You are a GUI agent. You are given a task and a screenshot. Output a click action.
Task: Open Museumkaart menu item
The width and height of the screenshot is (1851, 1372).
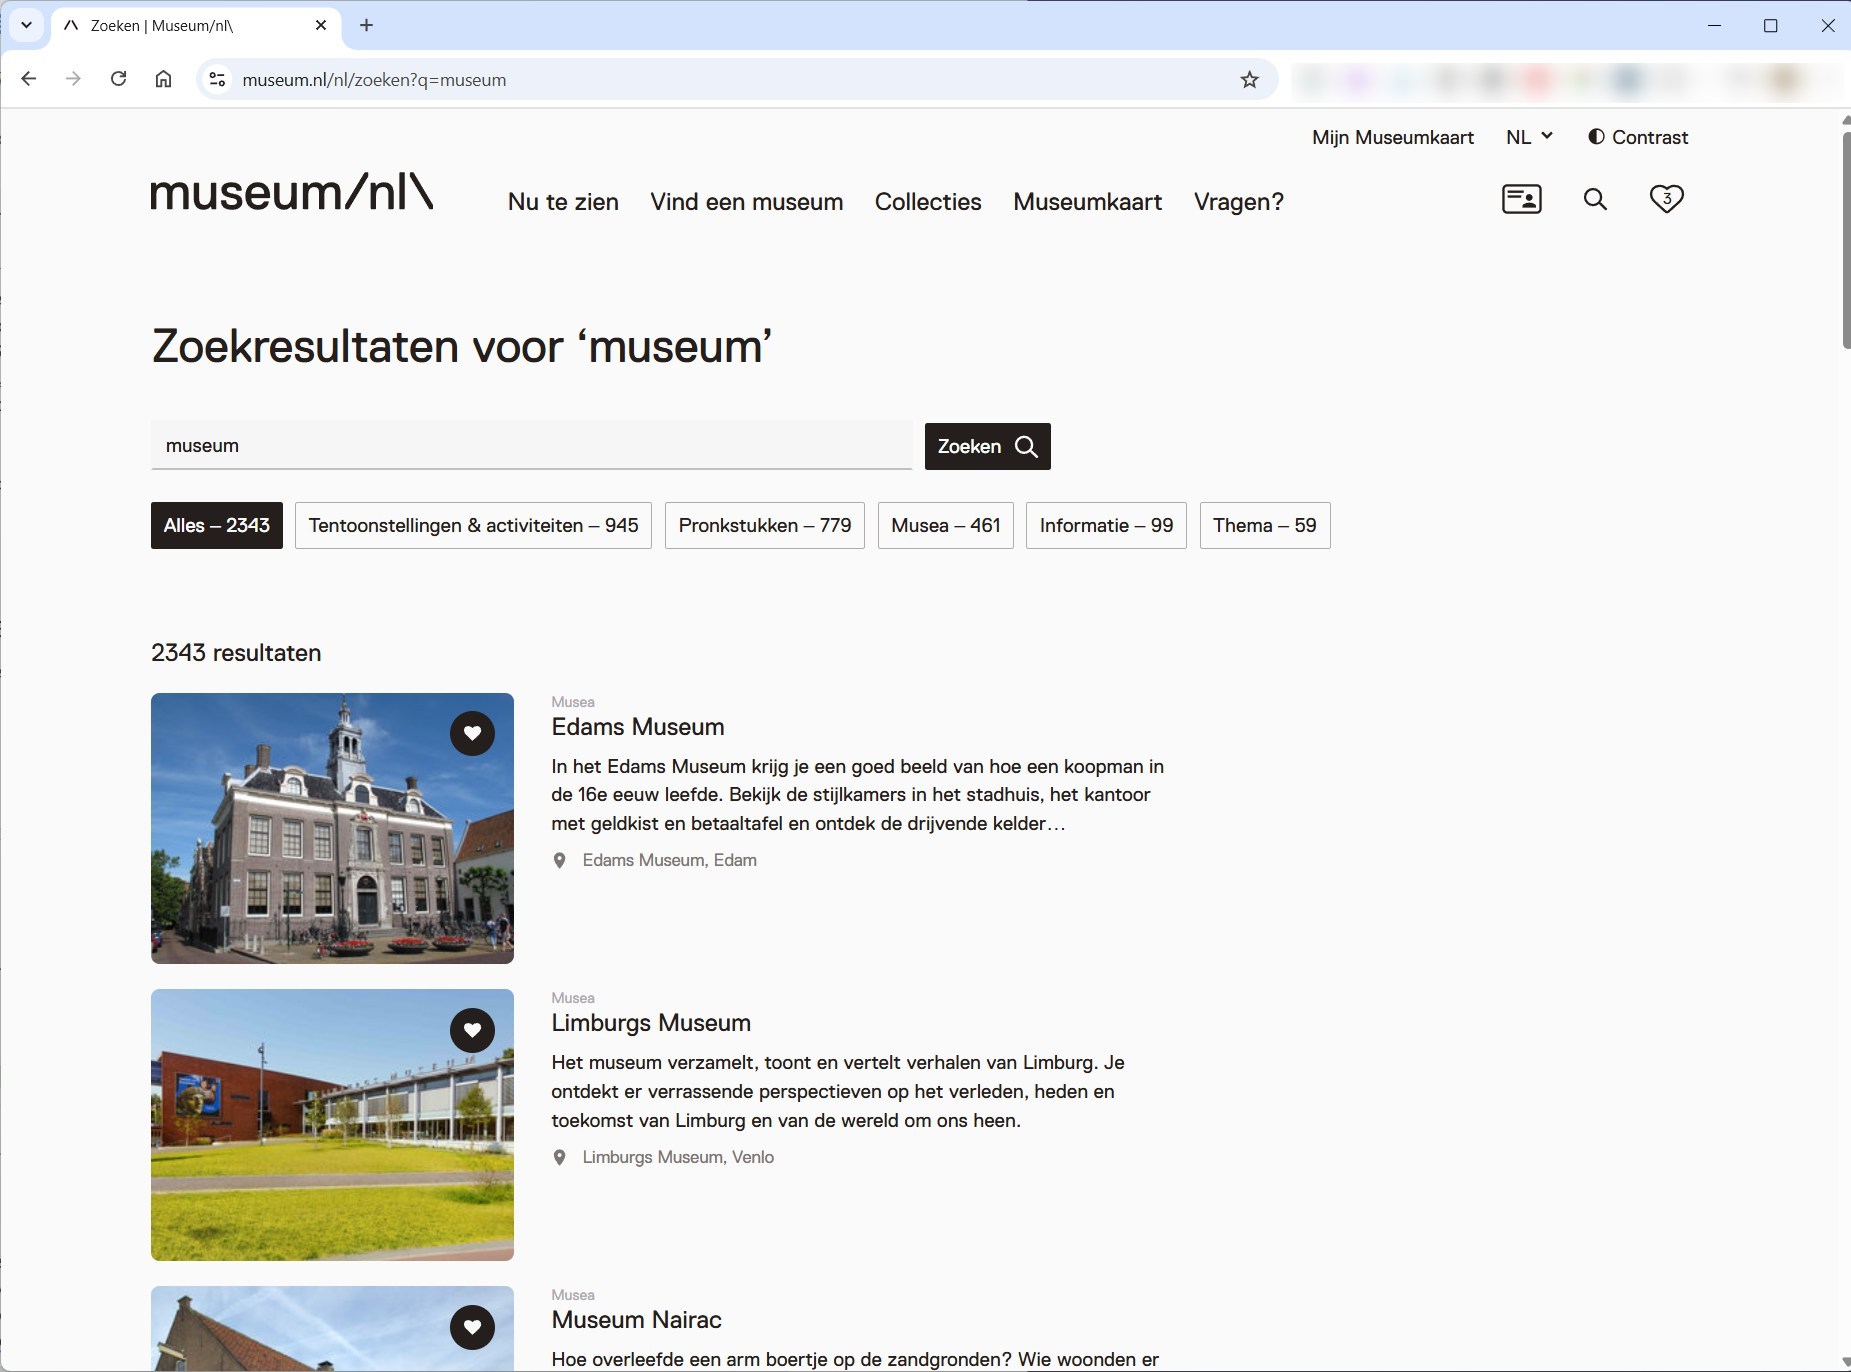(x=1088, y=202)
